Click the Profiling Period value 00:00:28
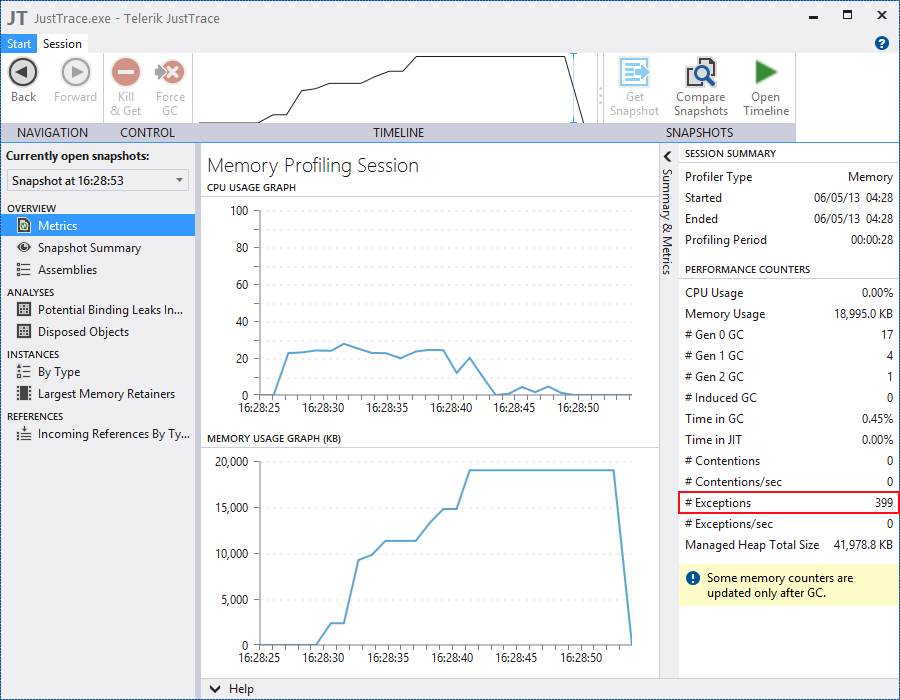 tap(871, 240)
